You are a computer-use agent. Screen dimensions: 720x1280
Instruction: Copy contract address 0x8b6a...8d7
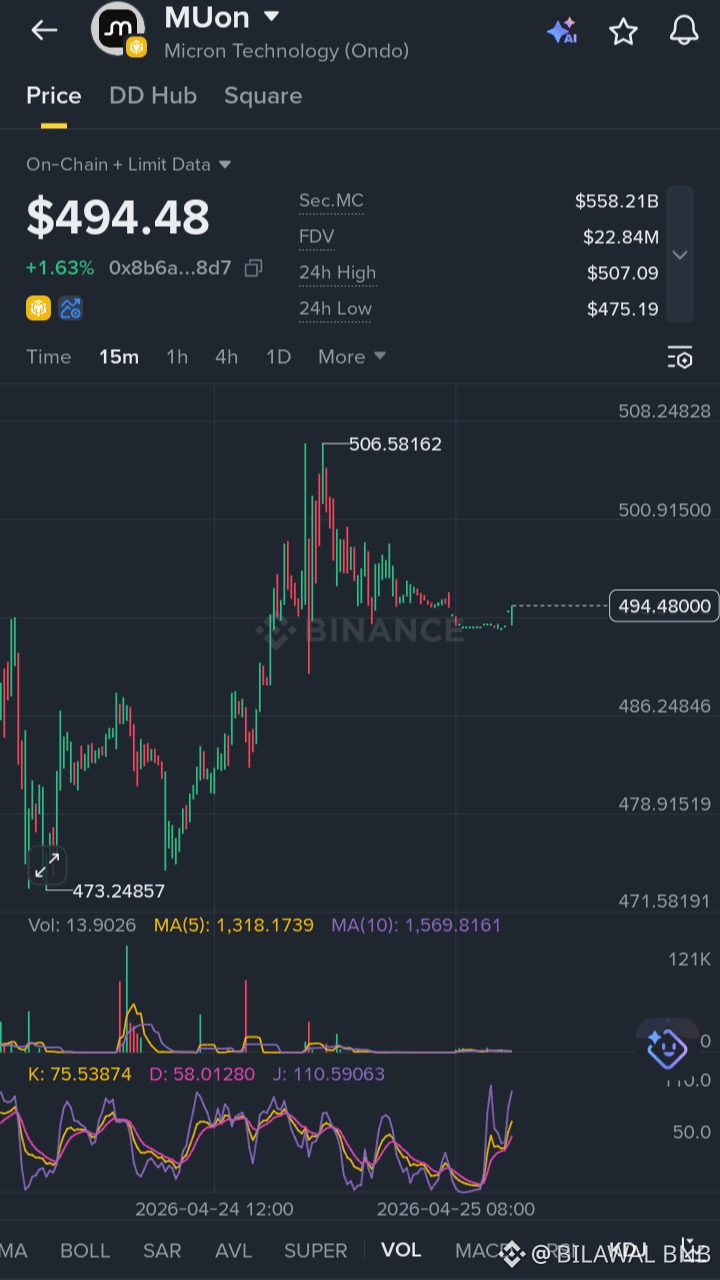[x=254, y=268]
